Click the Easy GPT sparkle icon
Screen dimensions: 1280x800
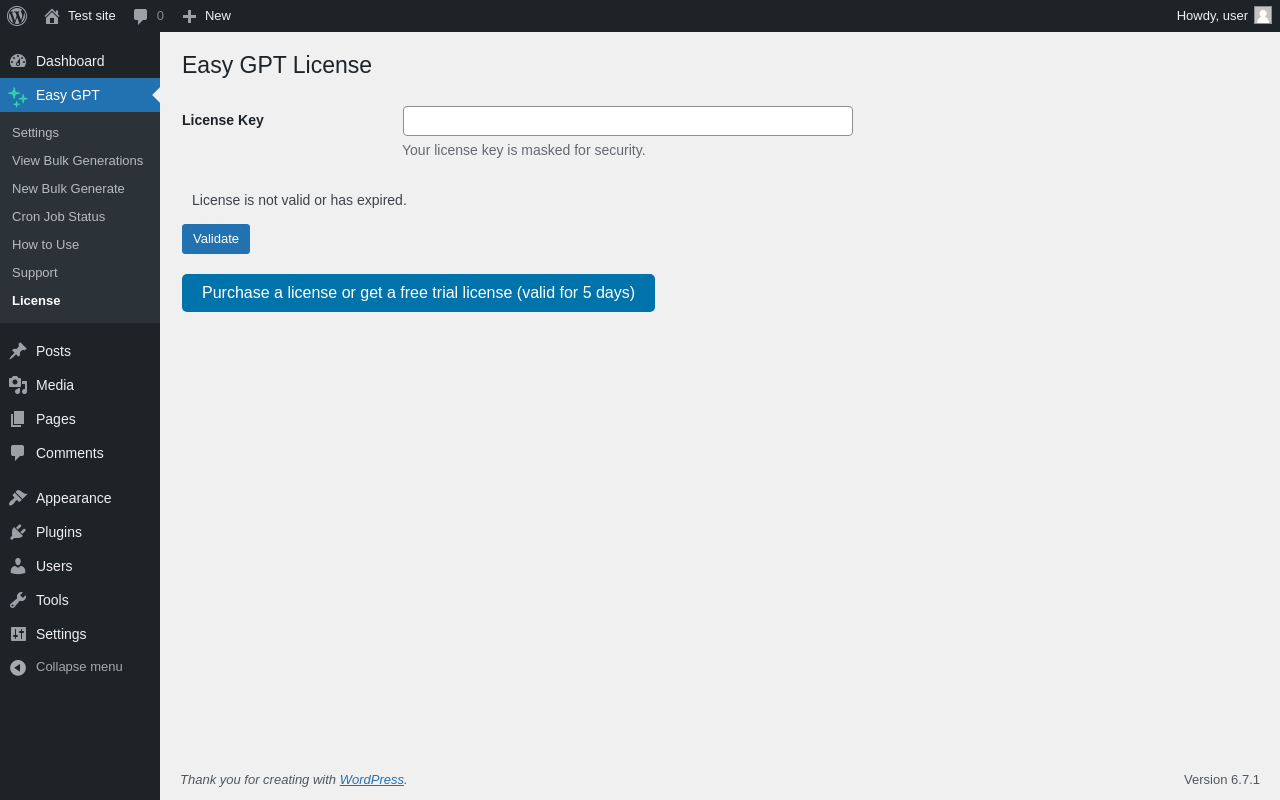pos(18,96)
